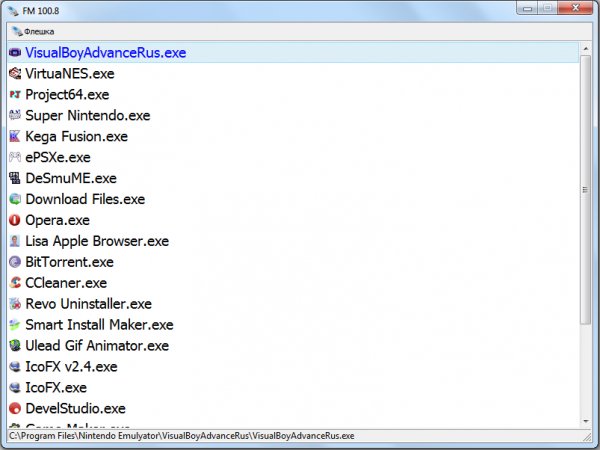Click the red Opera.exe icon
The width and height of the screenshot is (600, 450).
point(15,220)
